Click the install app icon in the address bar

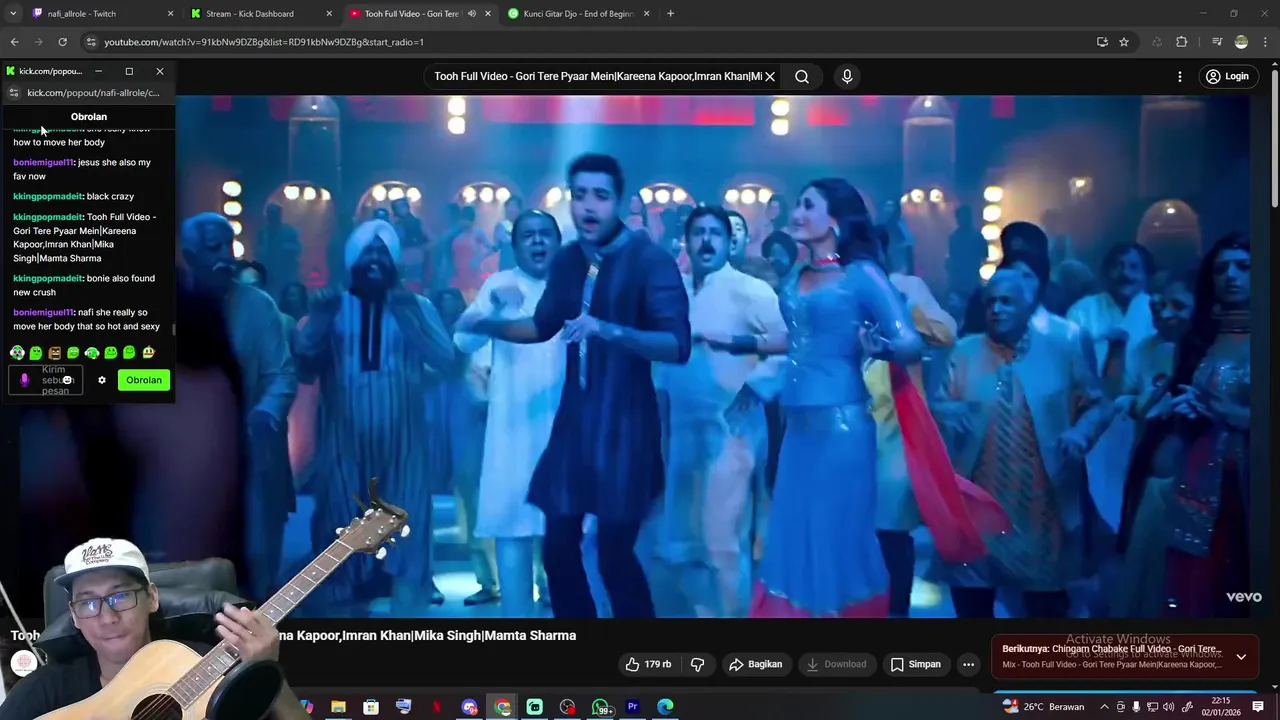click(1102, 42)
